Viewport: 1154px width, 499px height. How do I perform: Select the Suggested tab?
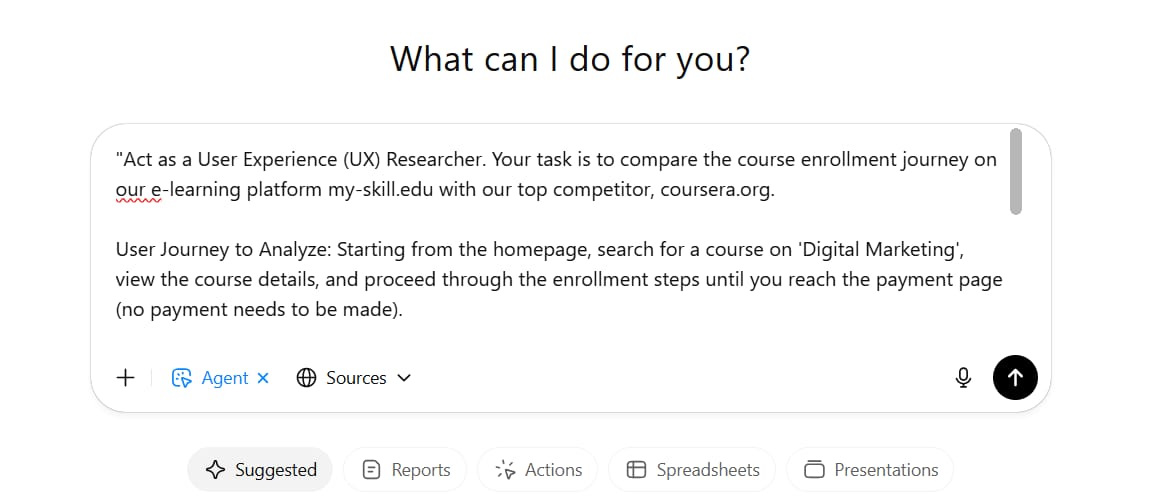click(x=260, y=470)
